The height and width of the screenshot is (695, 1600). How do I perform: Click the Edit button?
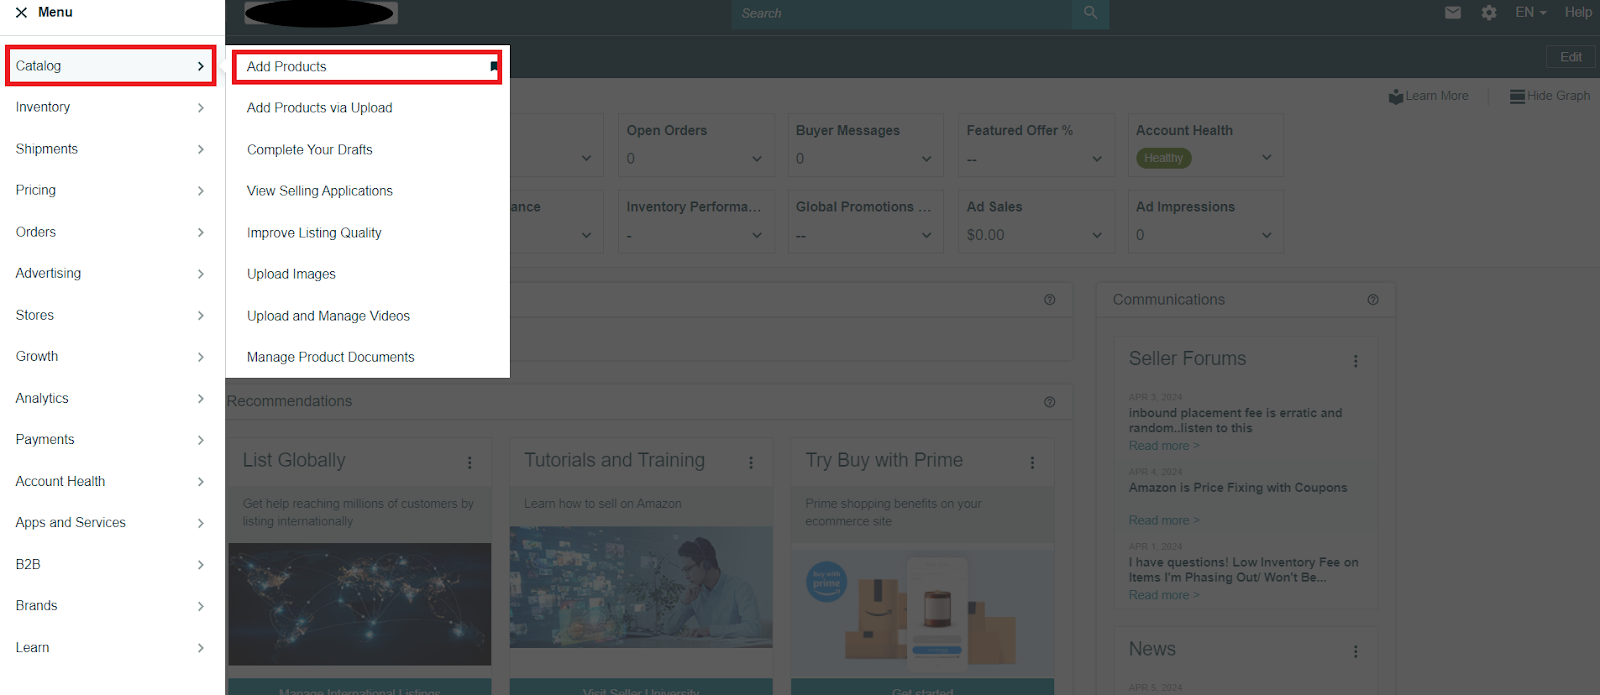1571,57
